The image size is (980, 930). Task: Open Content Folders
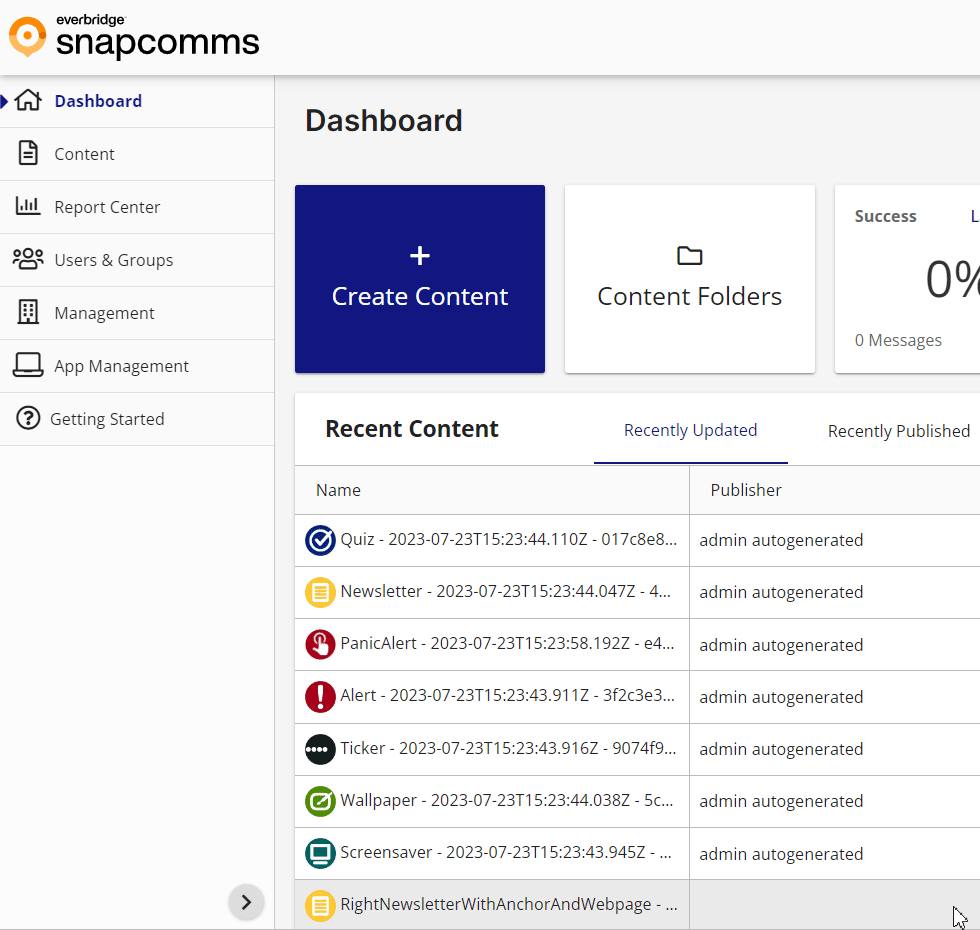pyautogui.click(x=689, y=278)
